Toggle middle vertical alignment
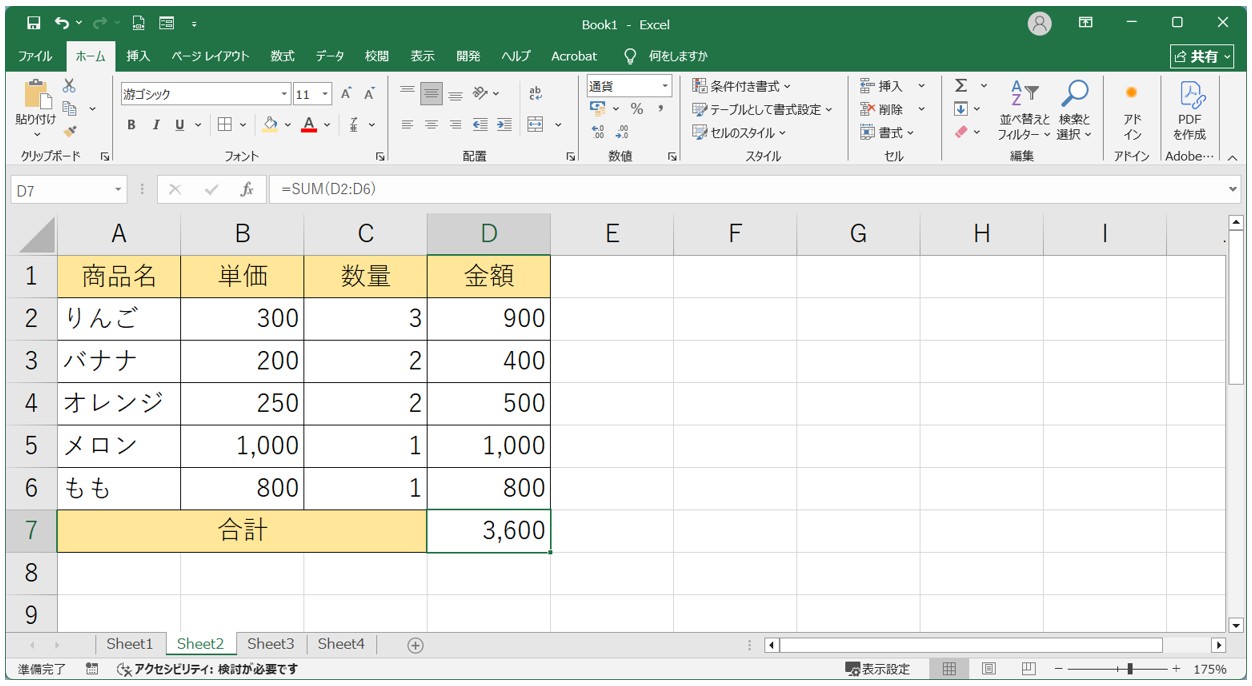1252x686 pixels. [431, 94]
